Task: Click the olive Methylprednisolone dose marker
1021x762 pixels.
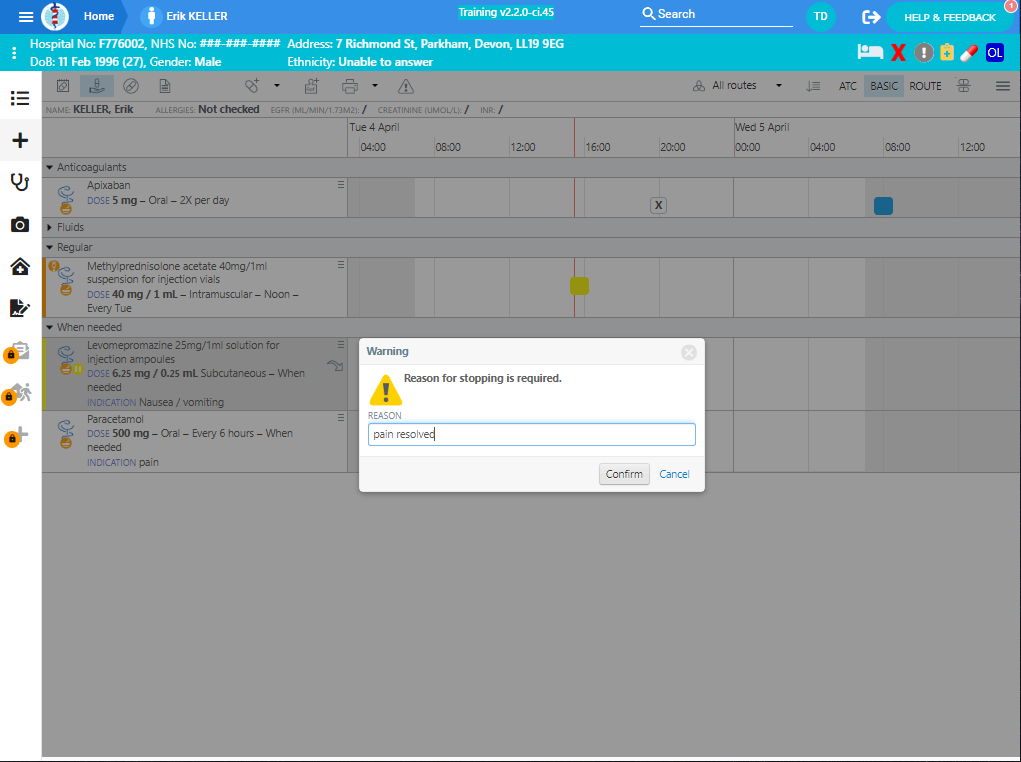Action: pyautogui.click(x=579, y=286)
